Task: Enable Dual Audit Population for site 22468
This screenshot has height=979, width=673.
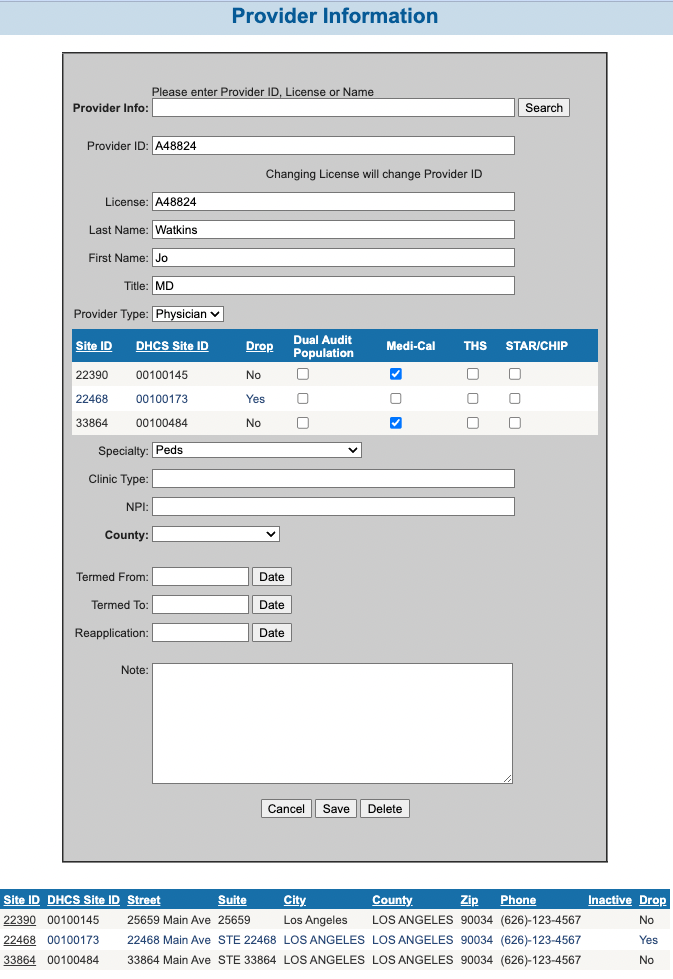Action: [x=303, y=398]
